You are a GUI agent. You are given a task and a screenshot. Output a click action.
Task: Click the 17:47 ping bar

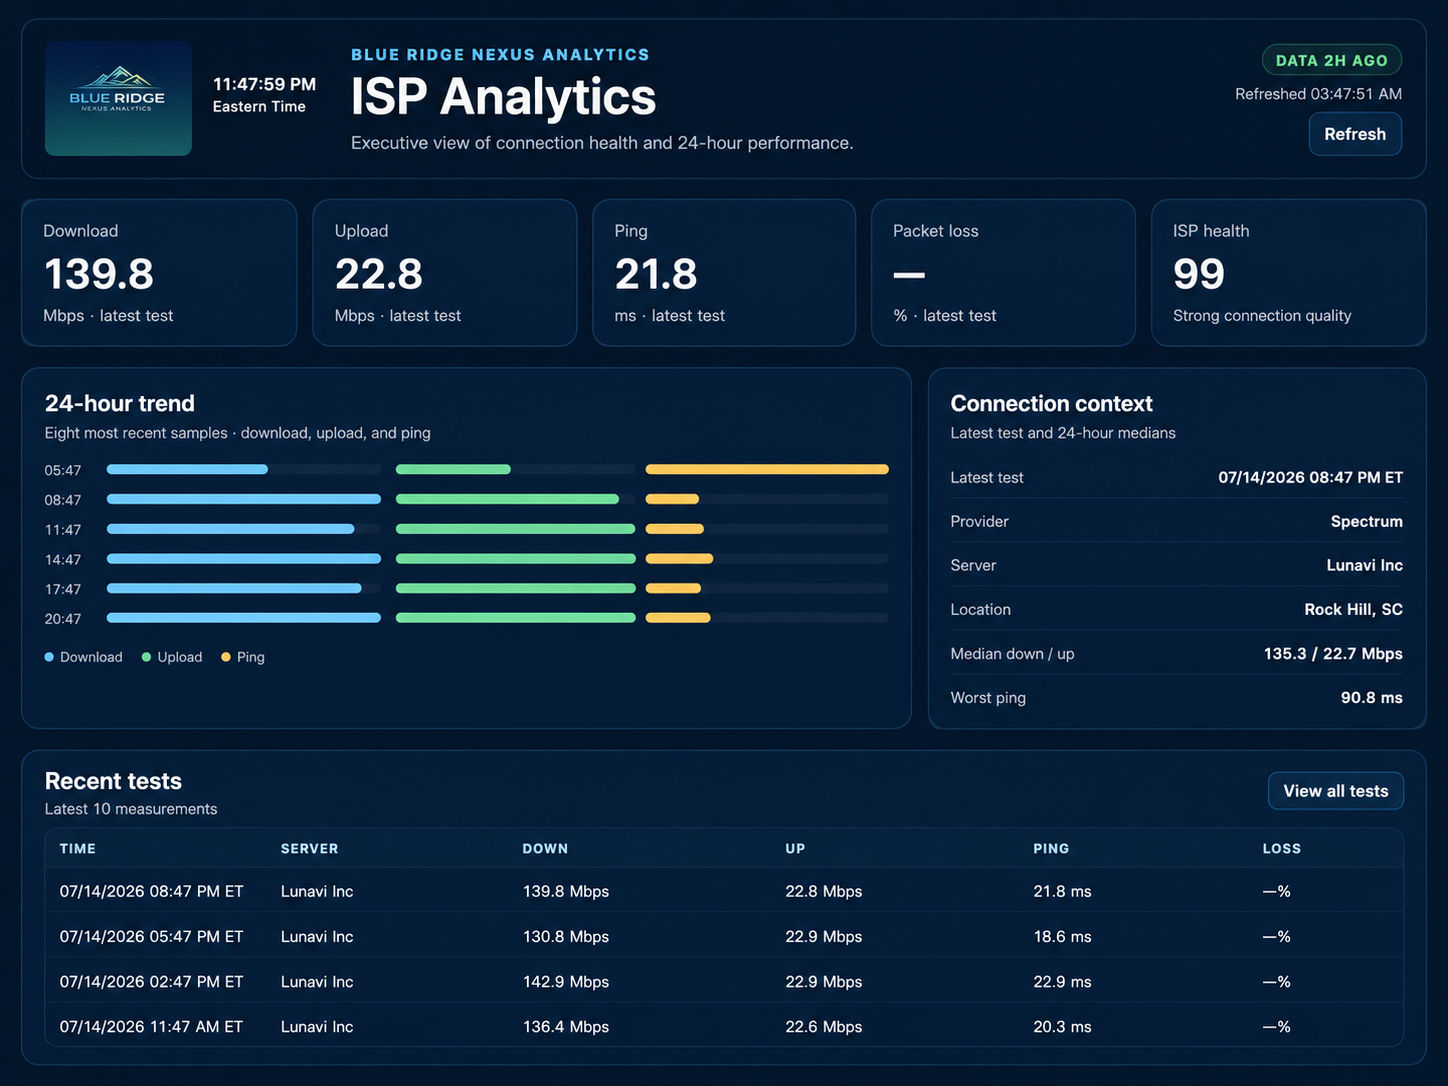point(673,588)
